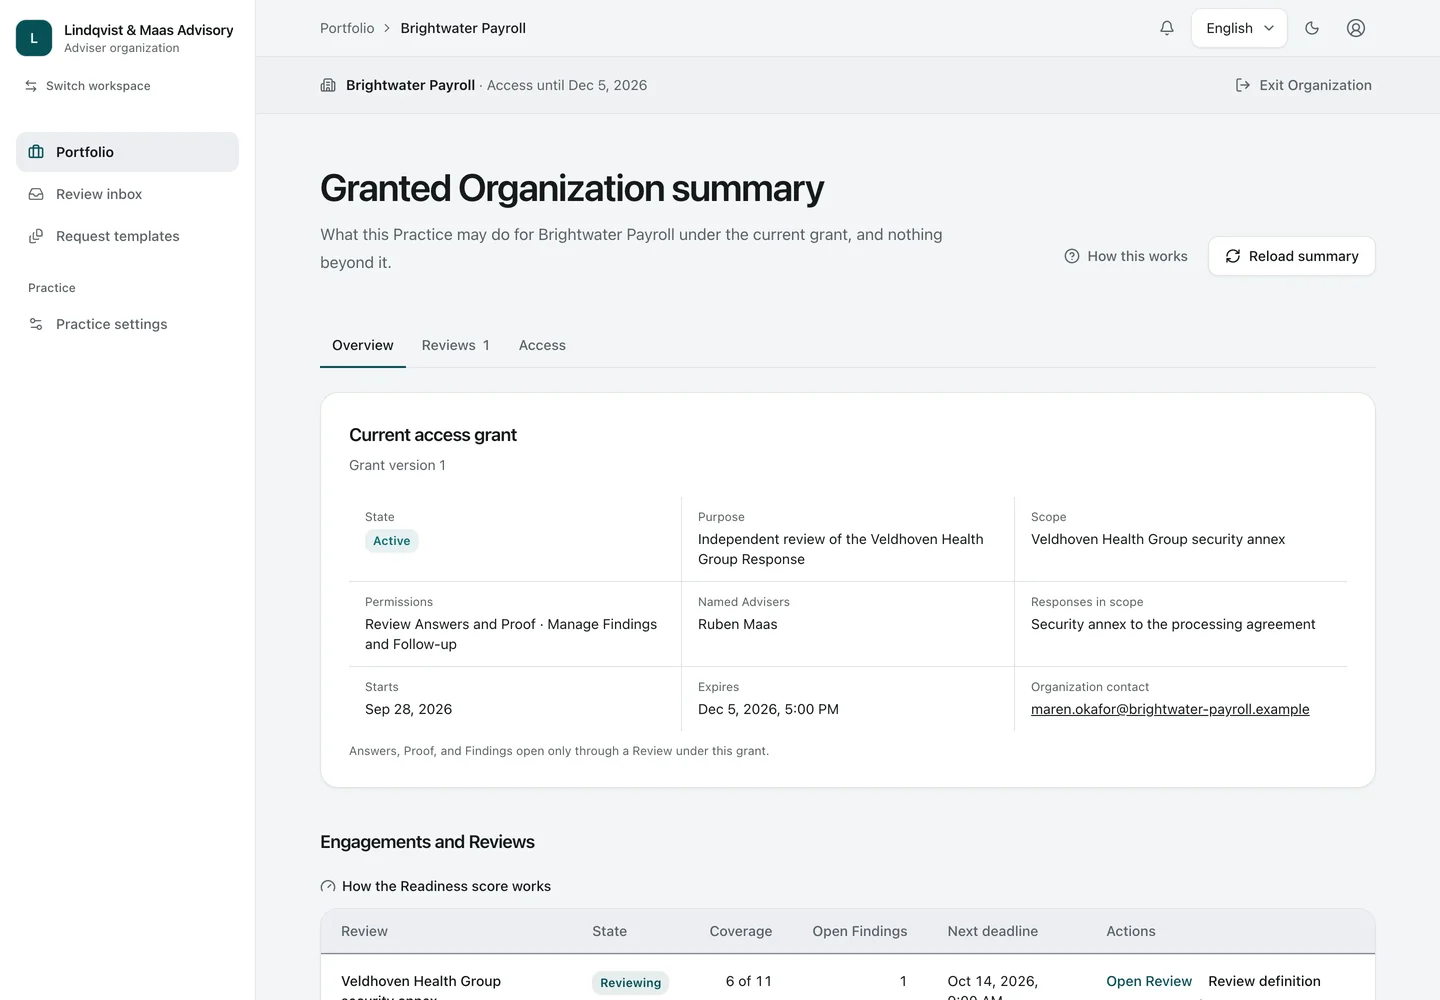
Task: Click the Exit Organization door icon
Action: (1243, 85)
